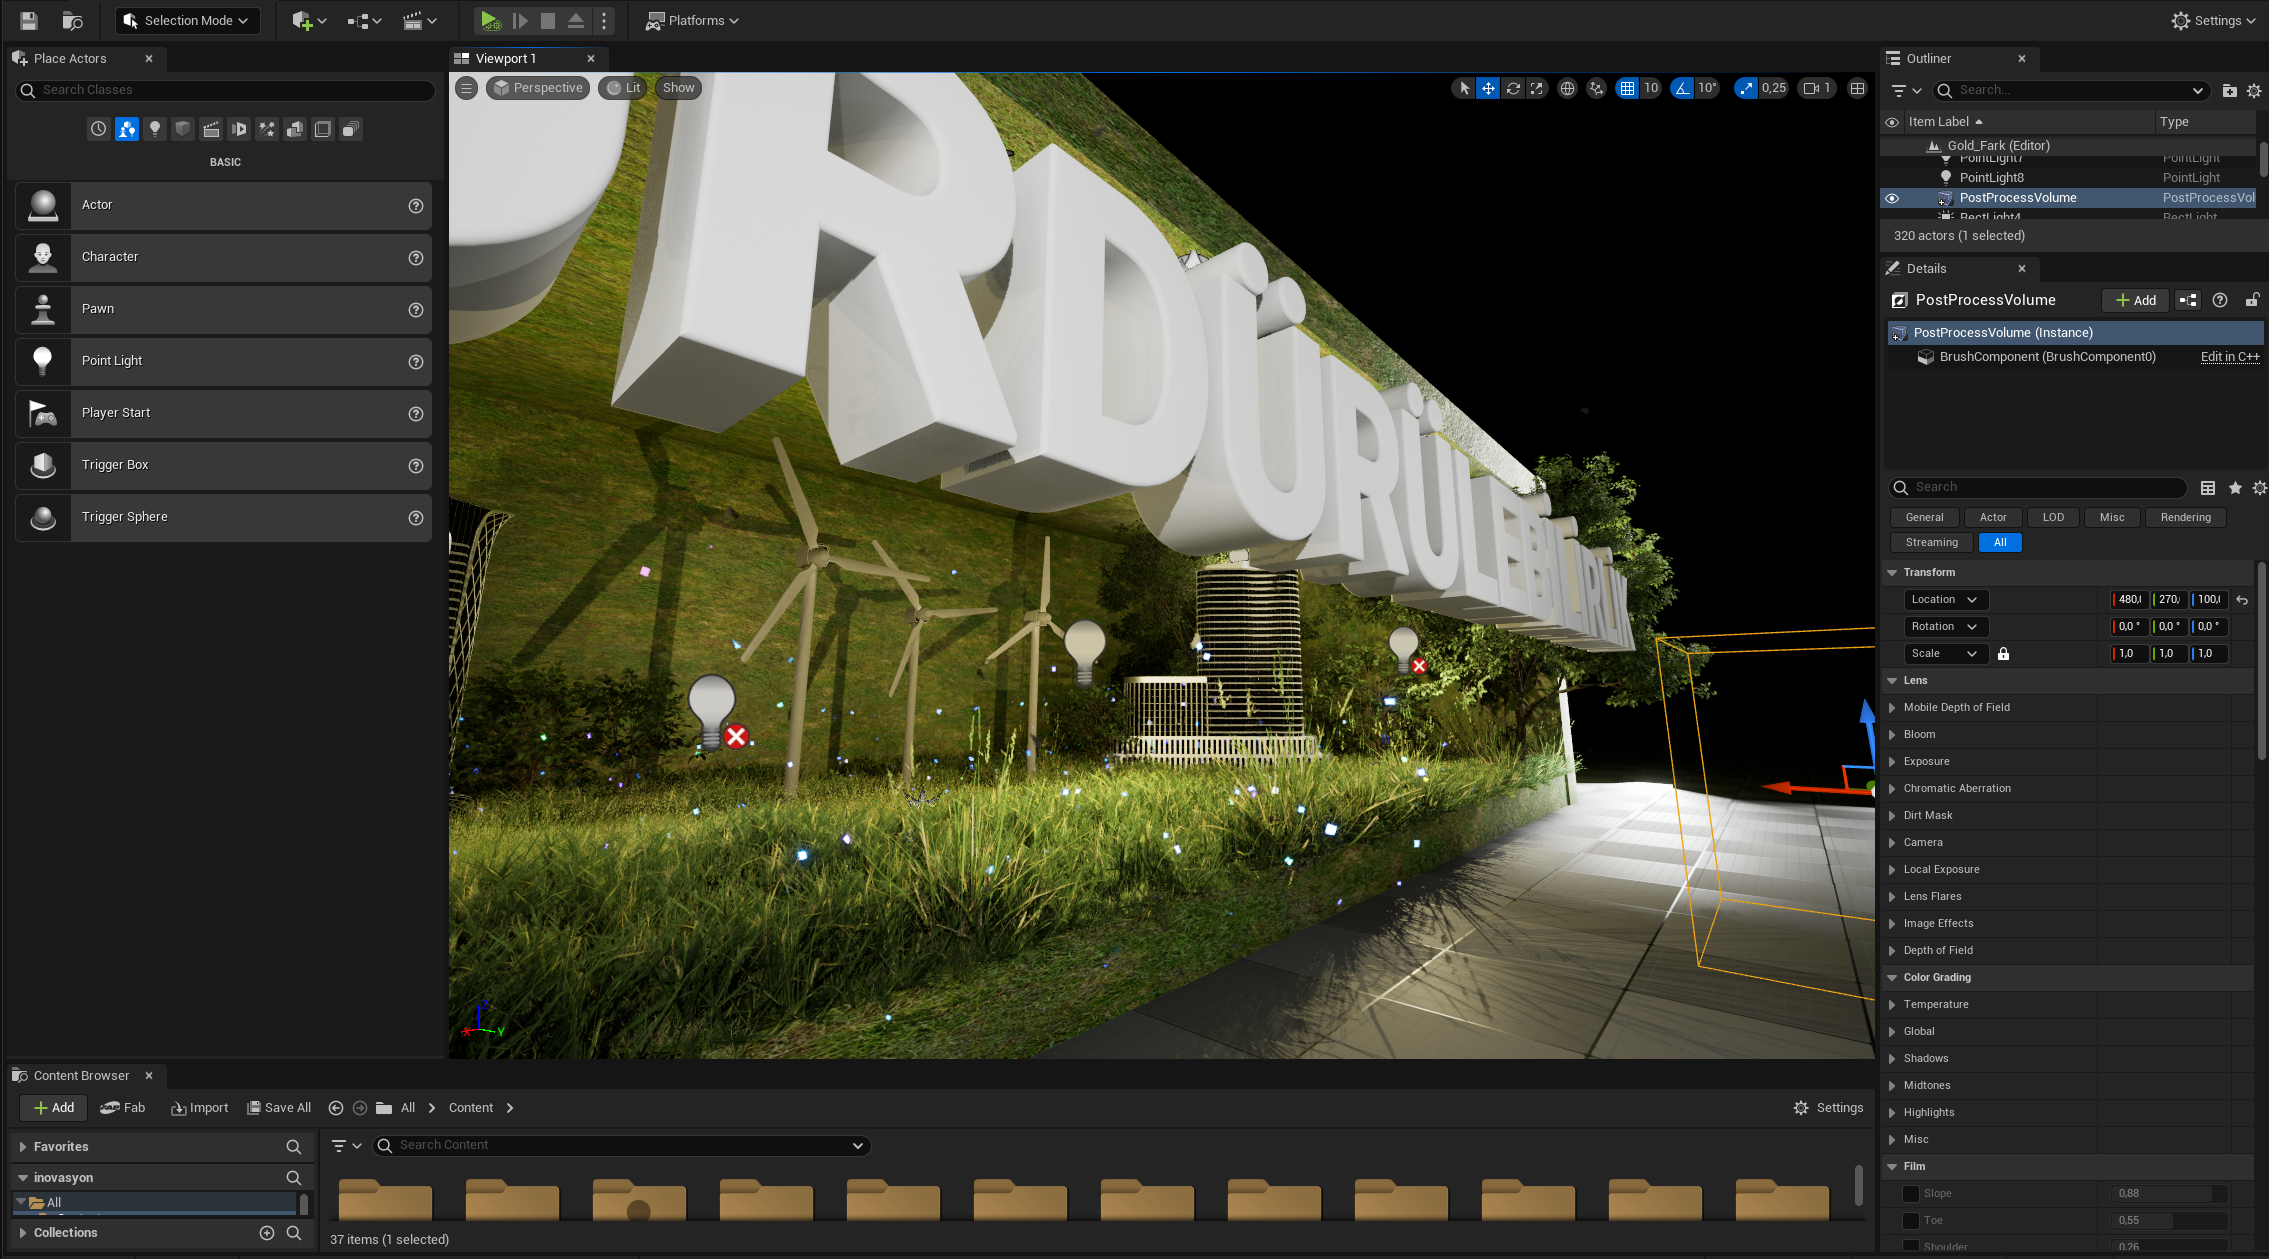Enable the Slope checkbox under Film

pos(1910,1193)
